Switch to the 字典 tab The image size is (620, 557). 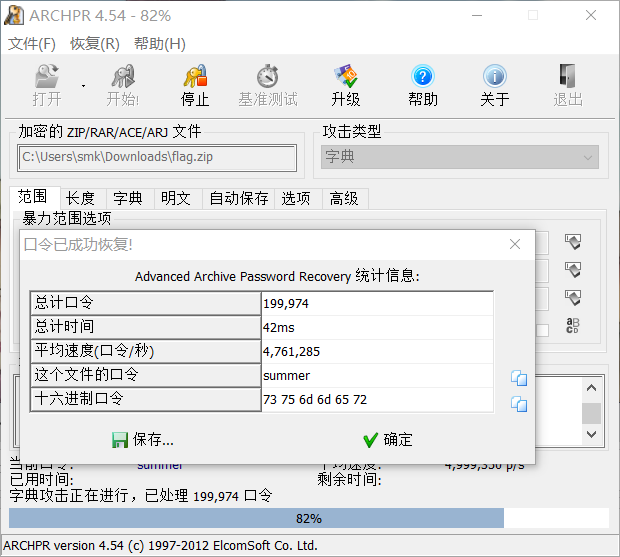pos(128,198)
